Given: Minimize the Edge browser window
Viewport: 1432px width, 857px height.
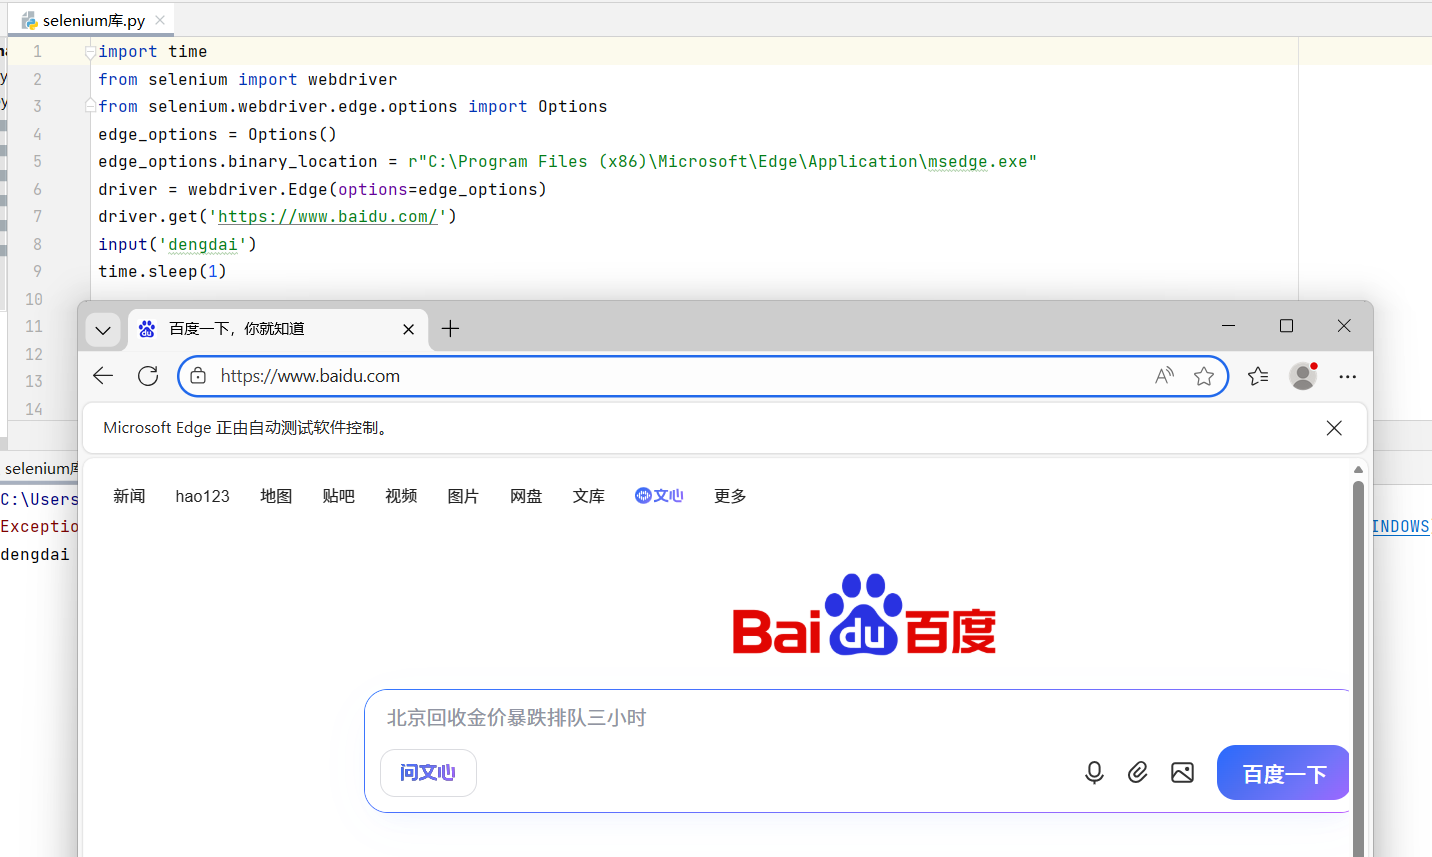Looking at the screenshot, I should click(x=1228, y=326).
